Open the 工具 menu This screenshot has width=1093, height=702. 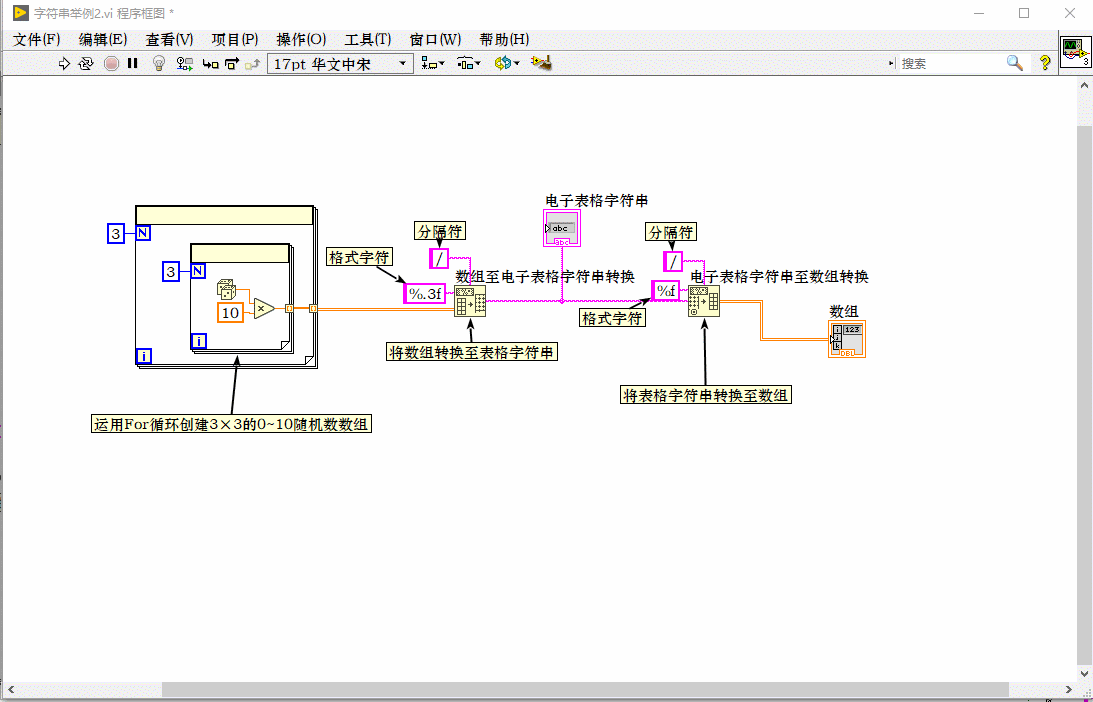pyautogui.click(x=366, y=39)
